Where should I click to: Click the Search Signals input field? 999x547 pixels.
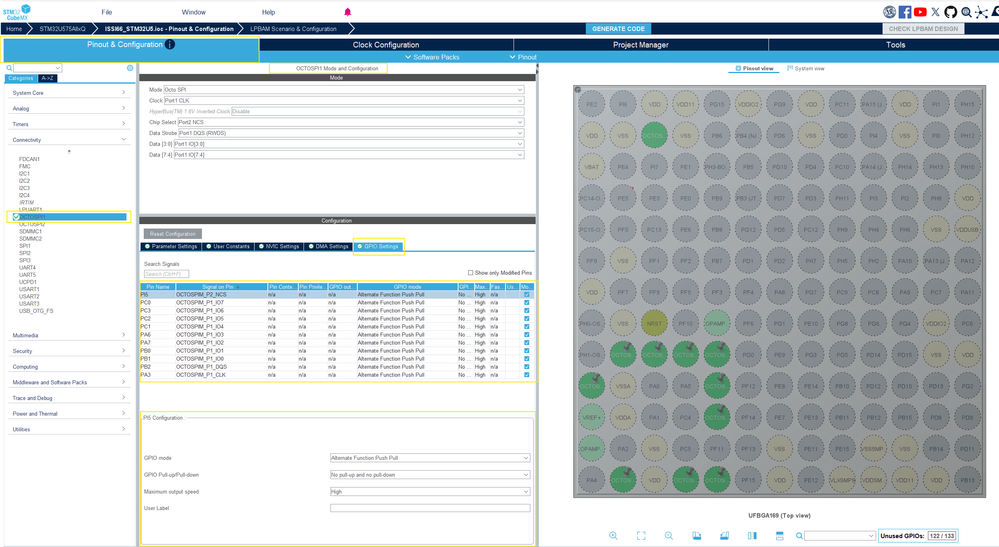point(166,274)
